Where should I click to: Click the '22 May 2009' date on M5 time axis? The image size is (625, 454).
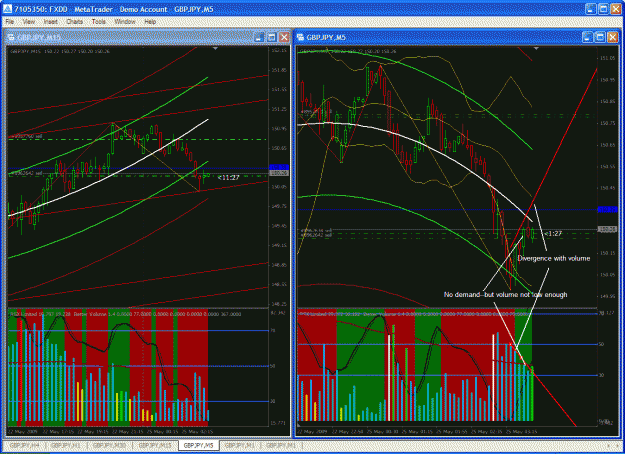[312, 432]
